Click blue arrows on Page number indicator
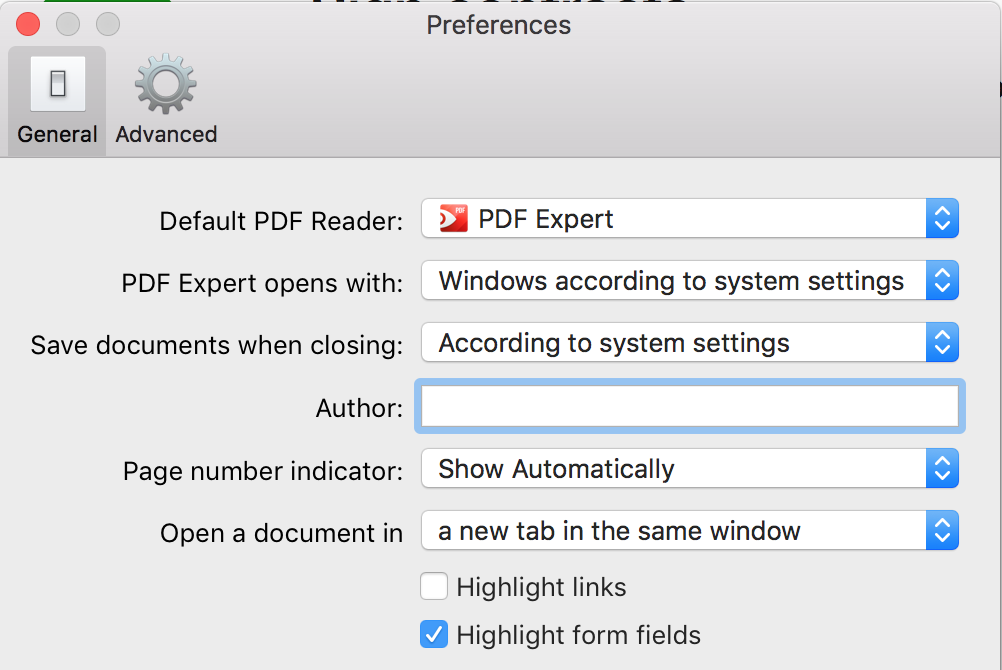 coord(941,469)
